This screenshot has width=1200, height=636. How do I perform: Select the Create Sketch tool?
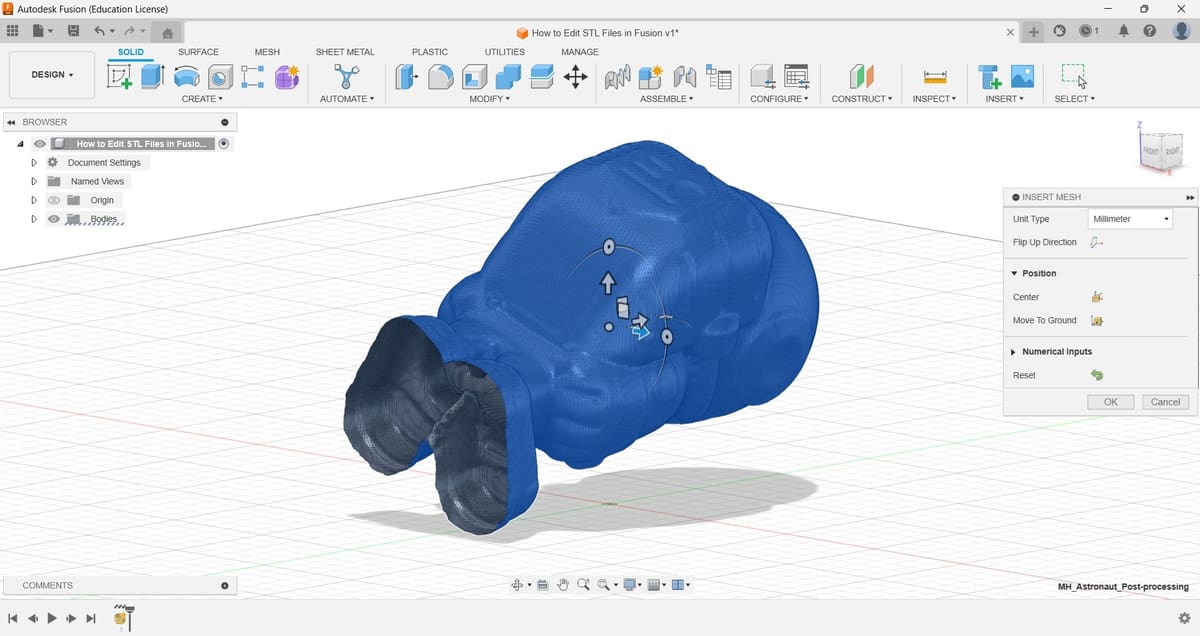click(120, 77)
